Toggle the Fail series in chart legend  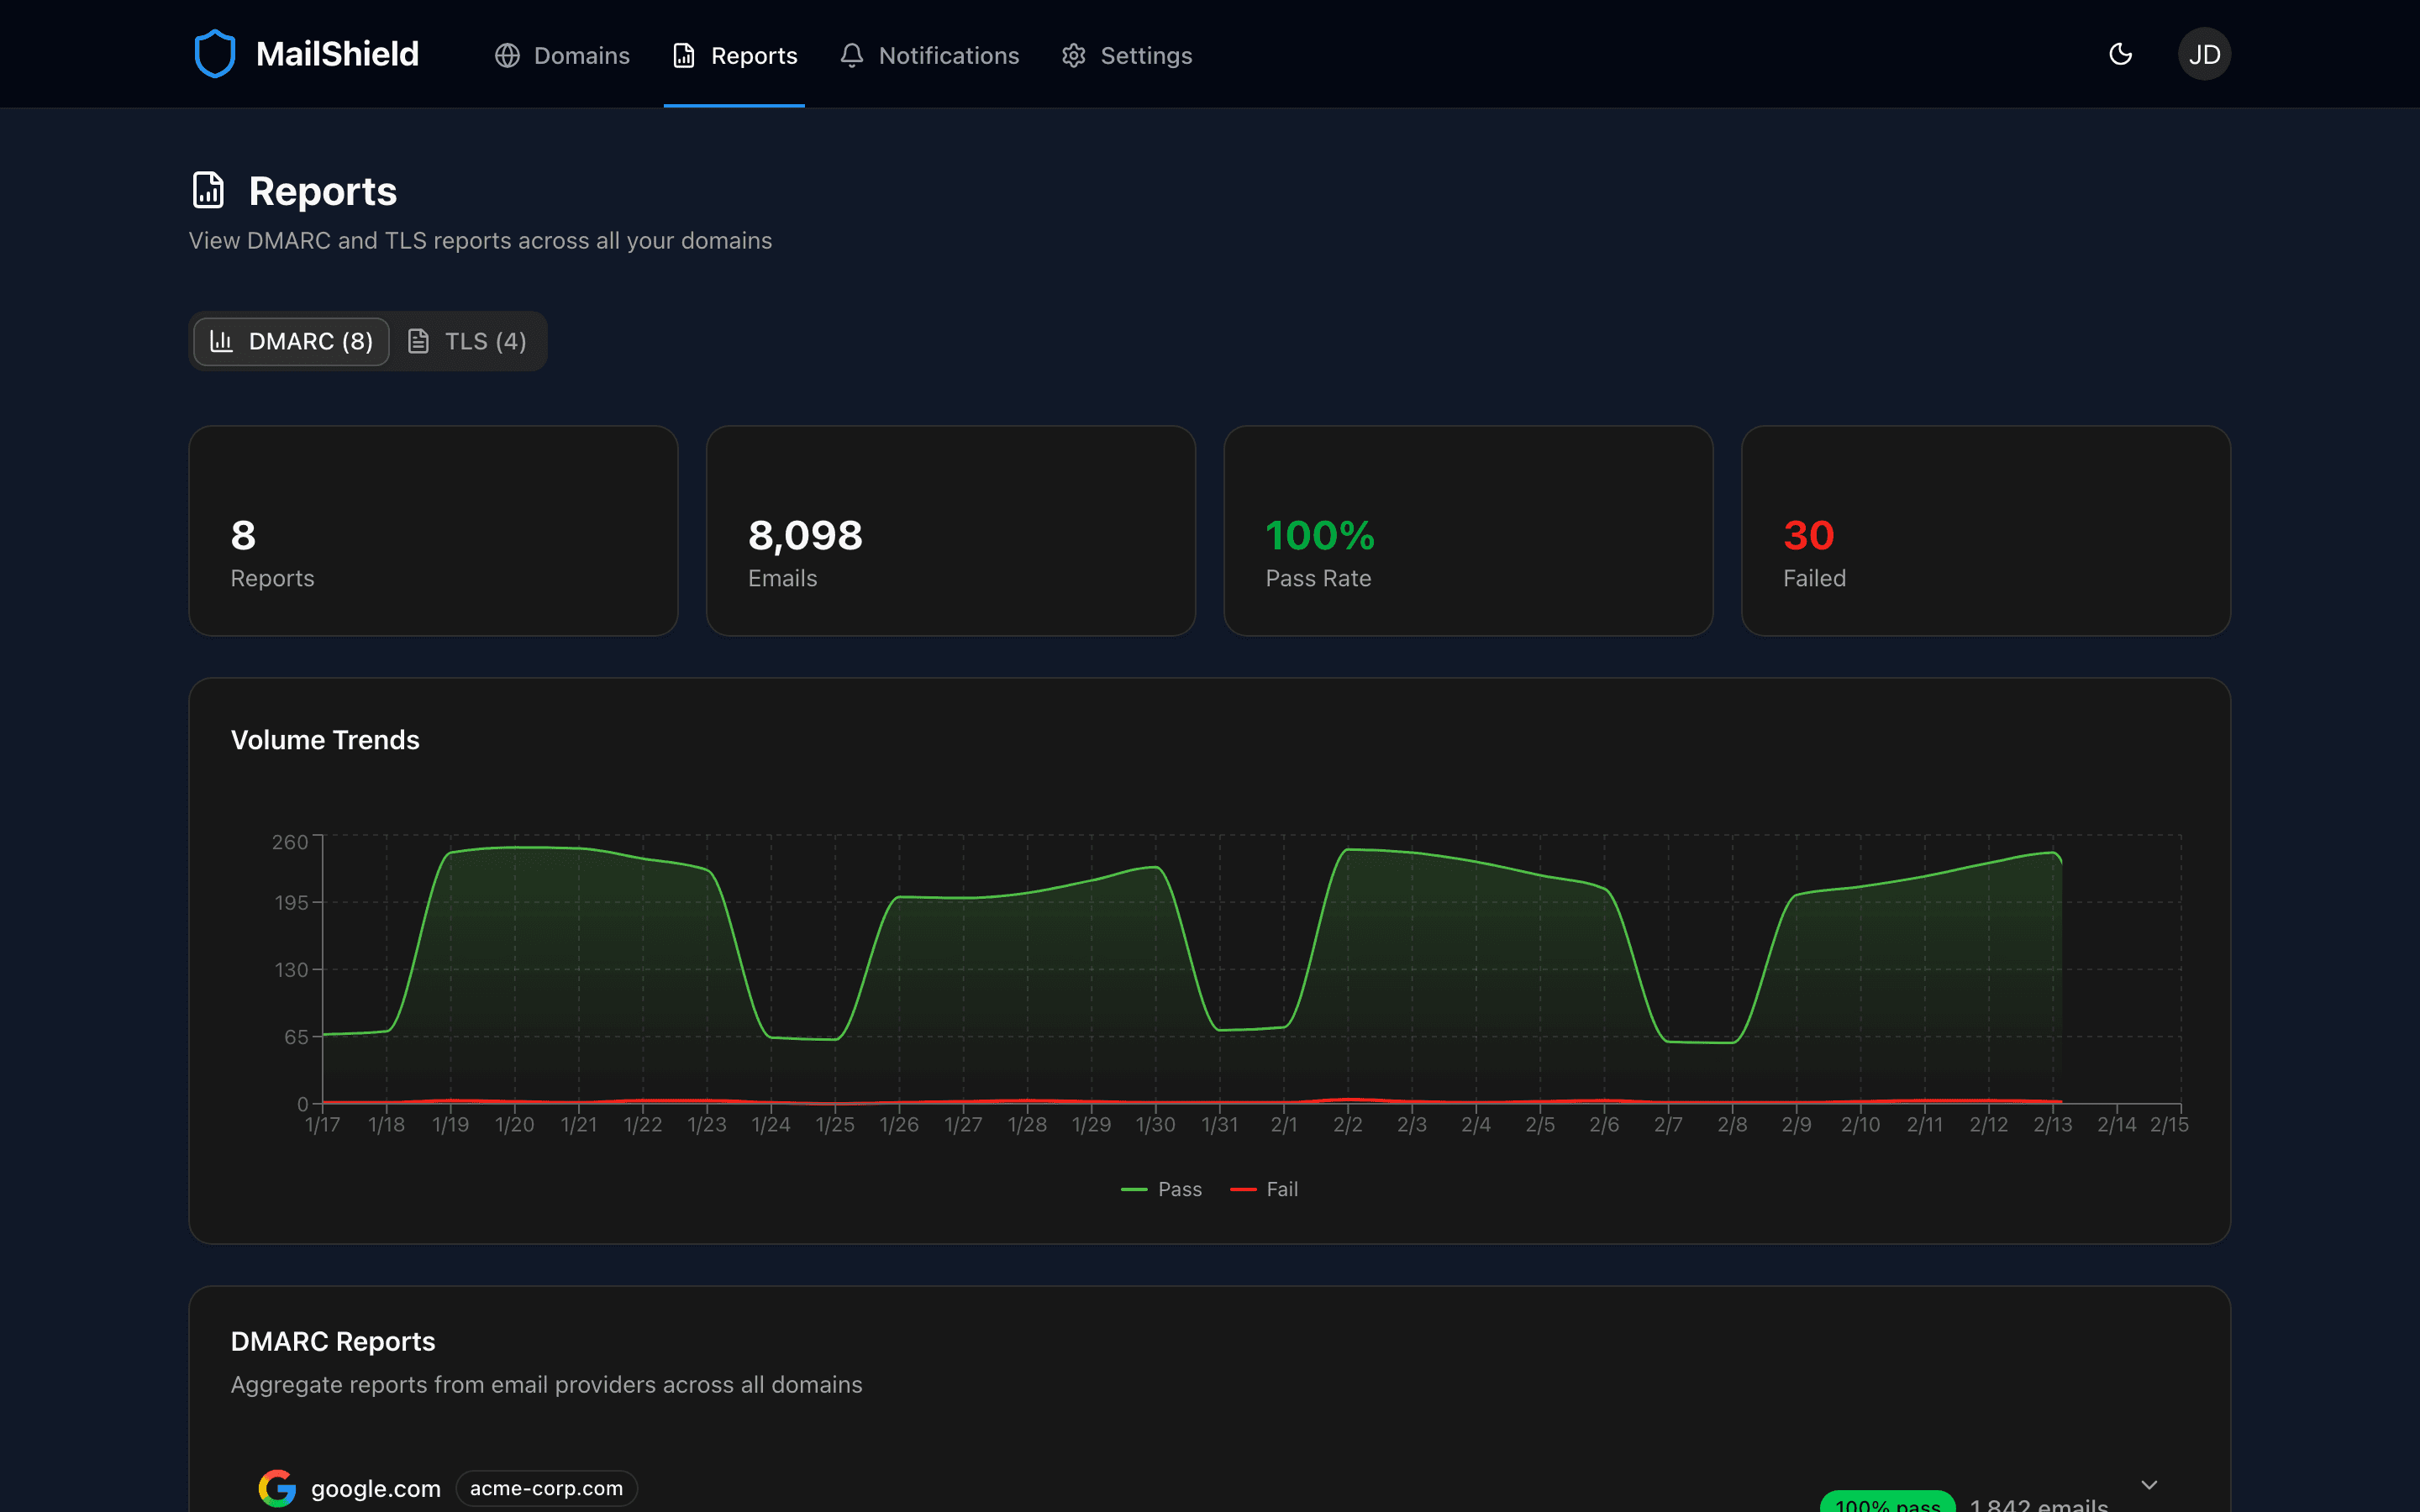pyautogui.click(x=1264, y=1189)
